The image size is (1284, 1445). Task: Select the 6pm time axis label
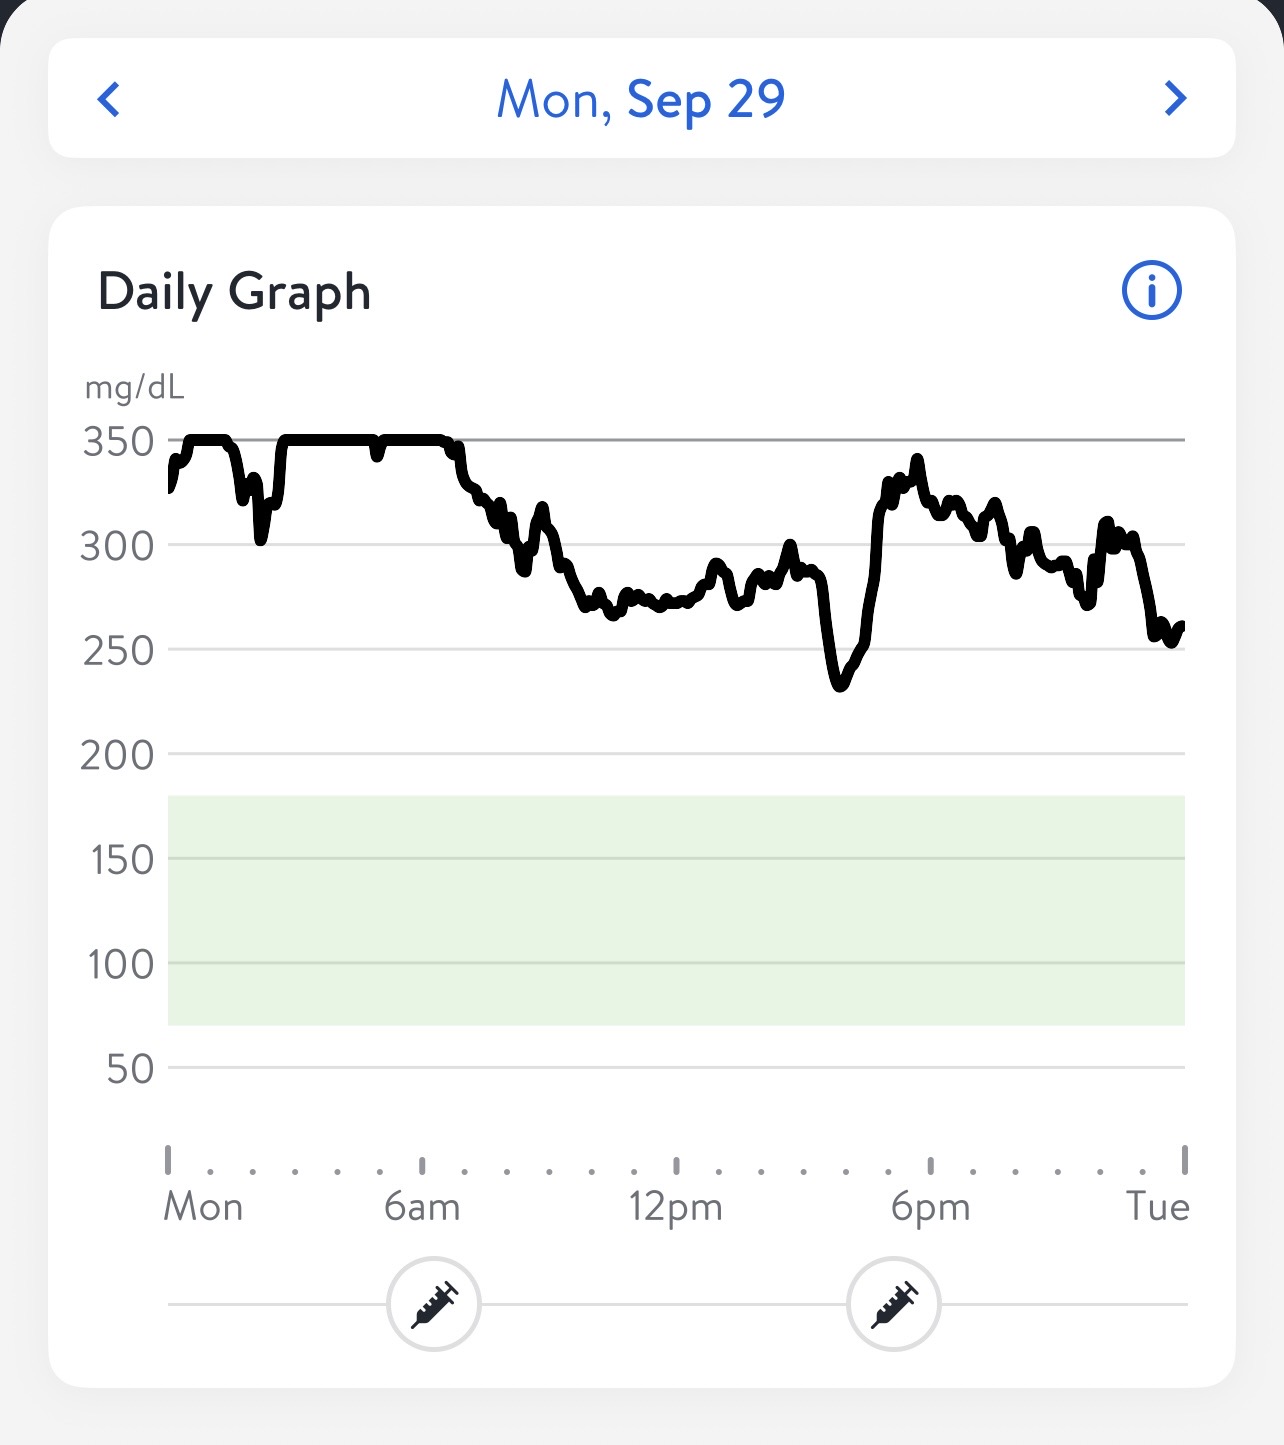click(x=930, y=1207)
